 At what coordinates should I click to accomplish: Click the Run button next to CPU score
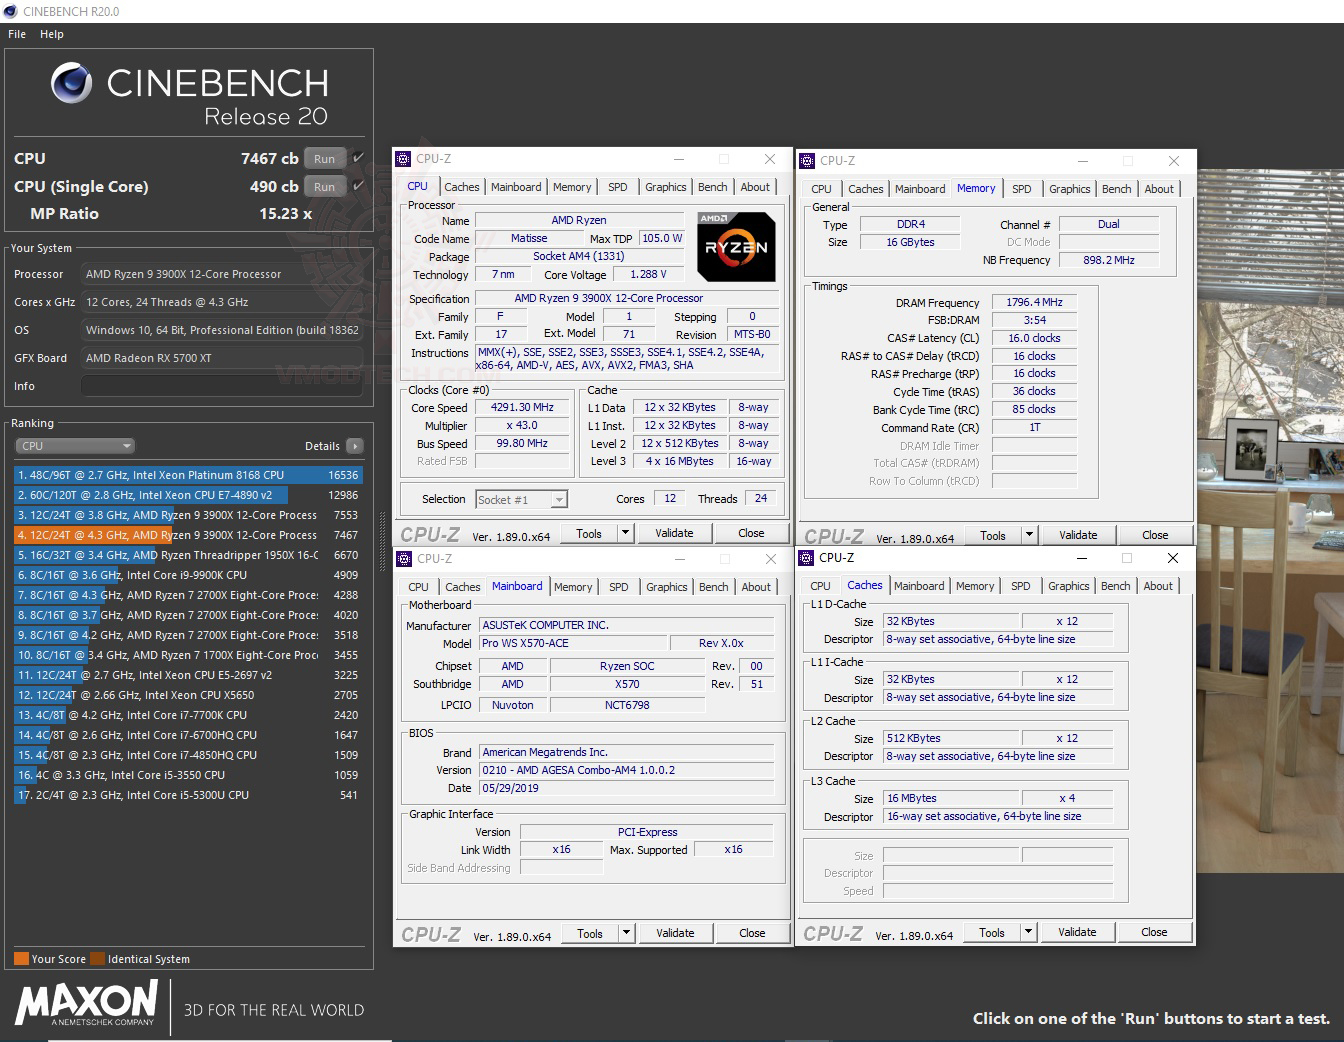pos(324,158)
